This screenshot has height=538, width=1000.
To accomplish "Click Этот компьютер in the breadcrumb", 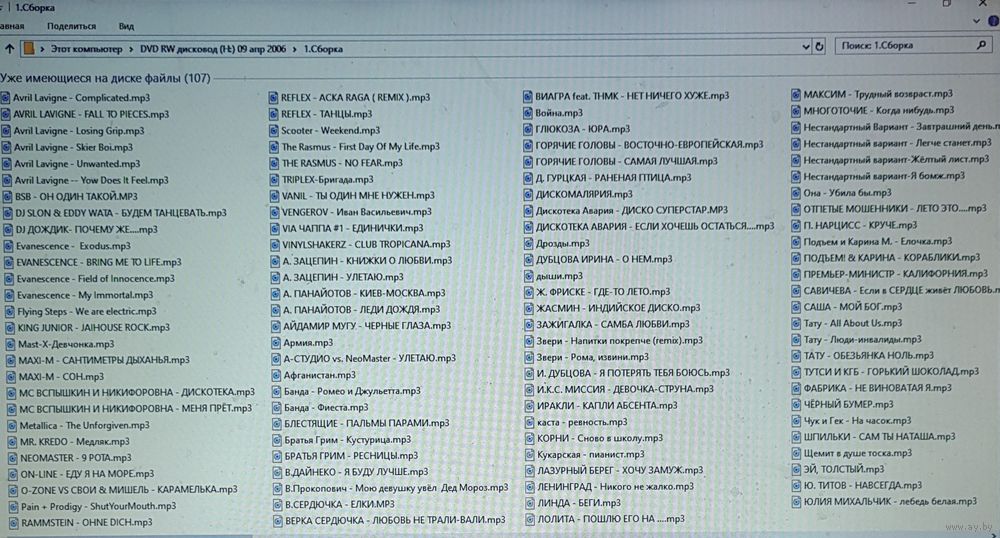I will (x=87, y=48).
